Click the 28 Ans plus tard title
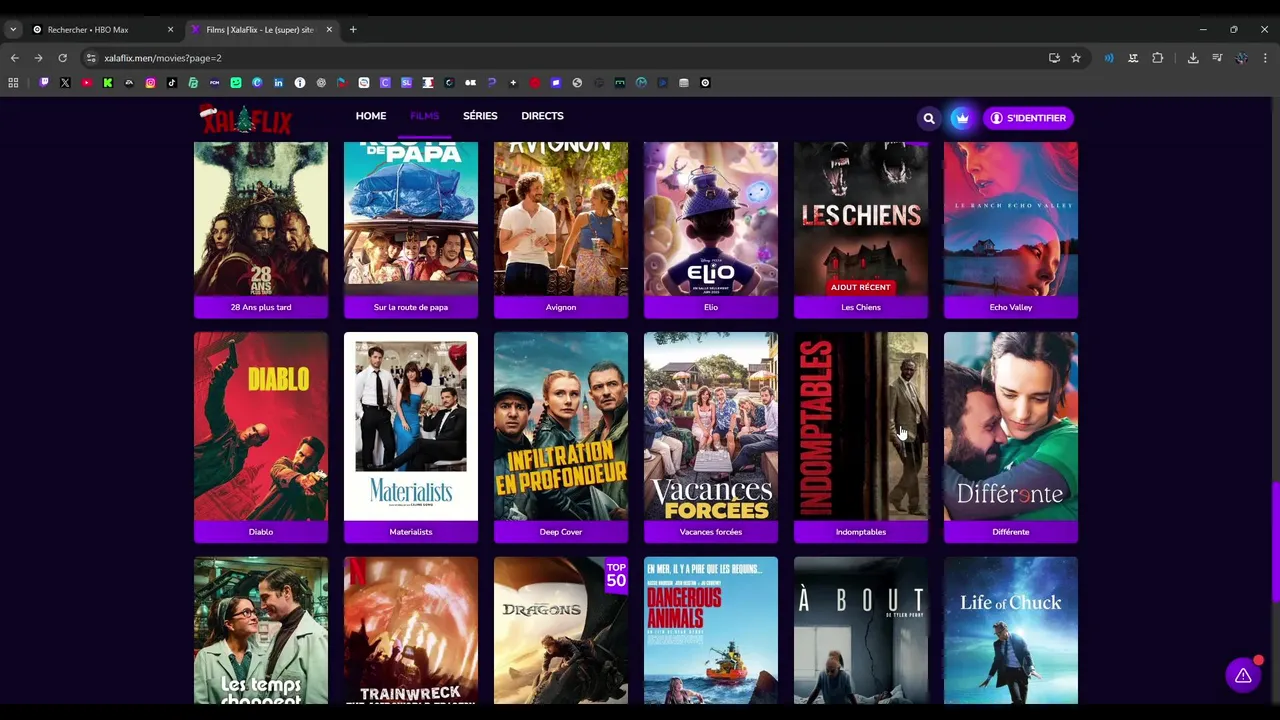The width and height of the screenshot is (1280, 720). tap(261, 307)
